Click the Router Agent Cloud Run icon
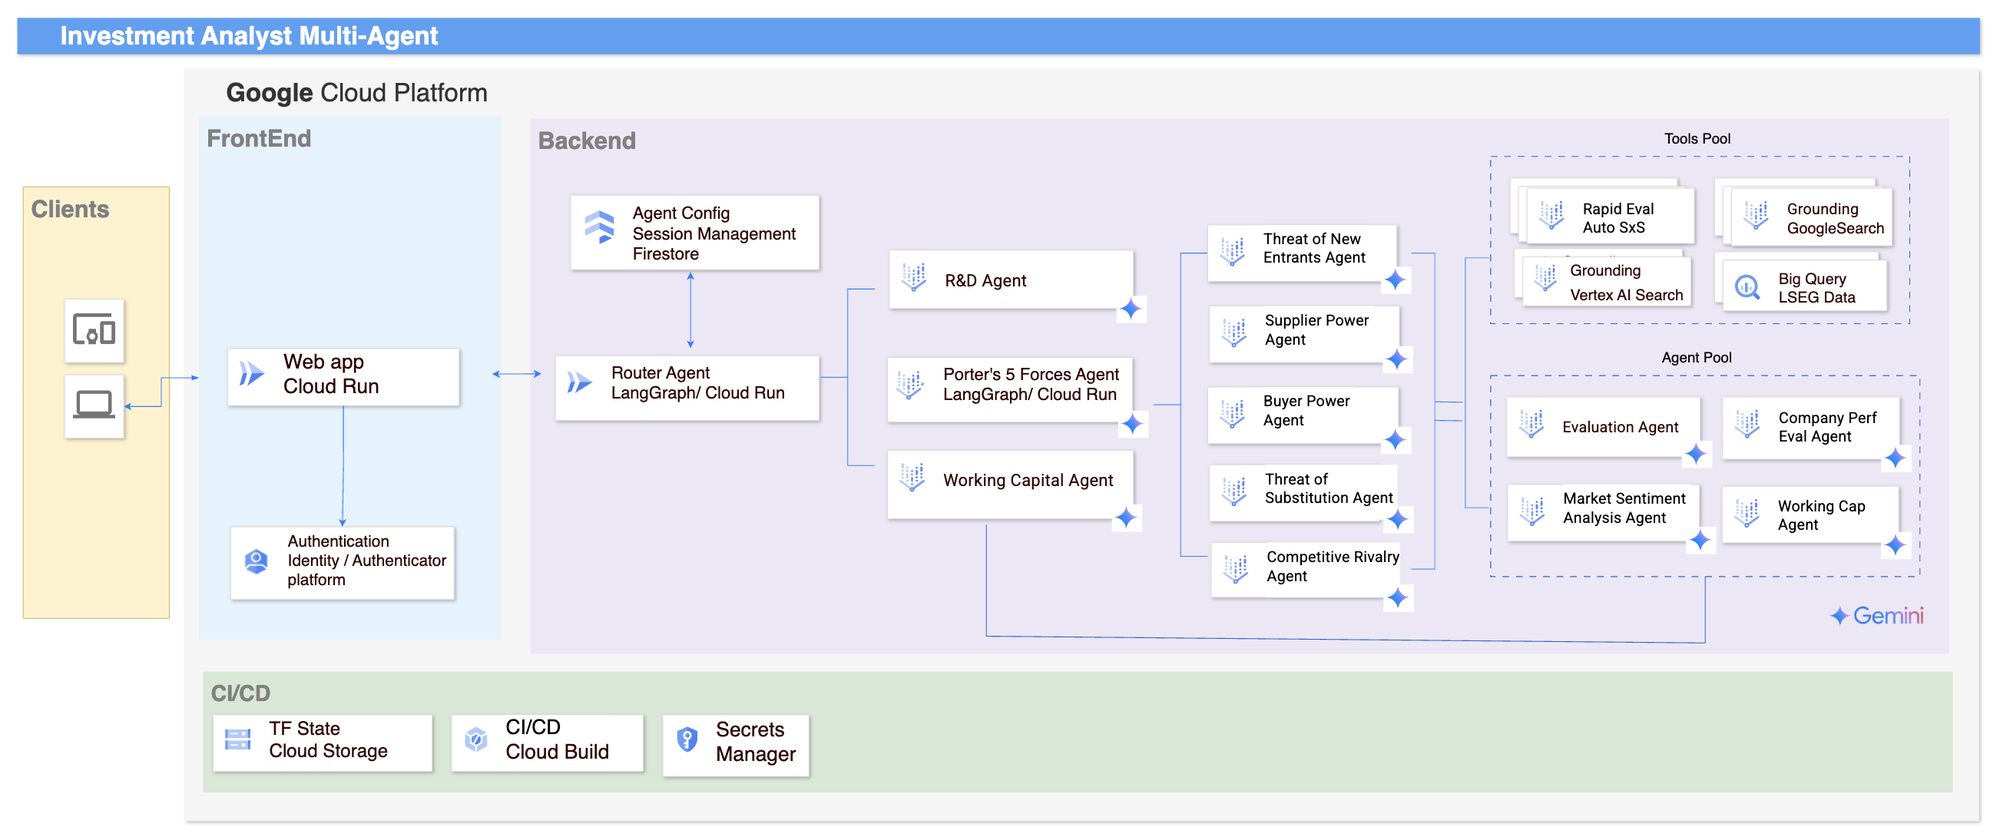The height and width of the screenshot is (837, 2000). click(x=580, y=382)
